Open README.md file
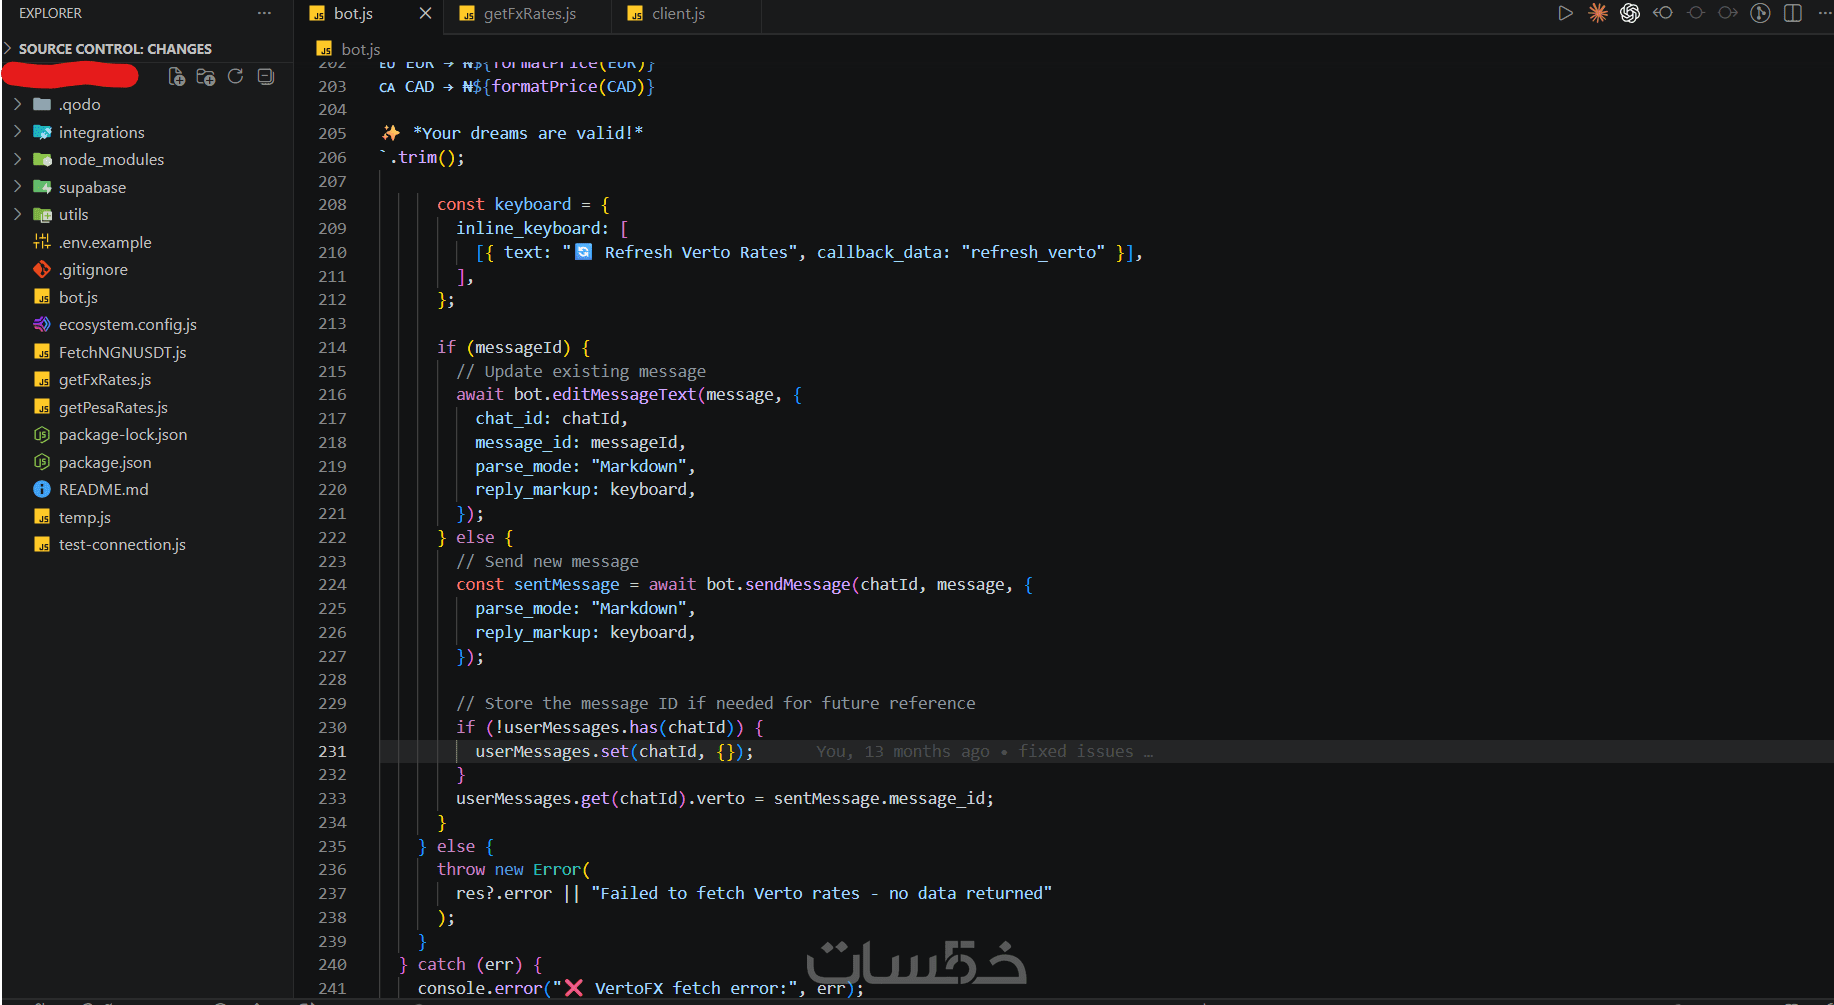 (103, 489)
